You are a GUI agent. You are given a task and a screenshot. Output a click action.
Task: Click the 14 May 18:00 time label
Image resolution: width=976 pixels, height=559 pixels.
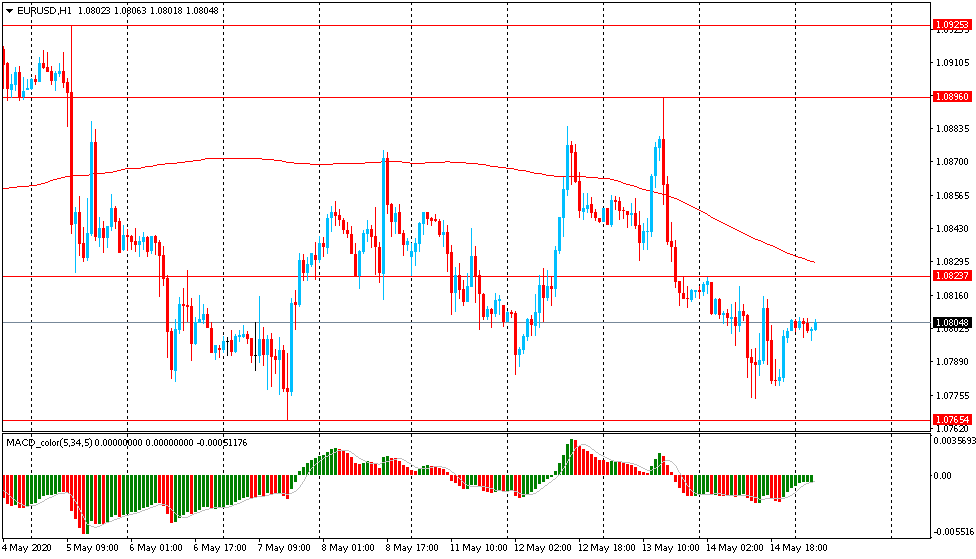tap(798, 548)
